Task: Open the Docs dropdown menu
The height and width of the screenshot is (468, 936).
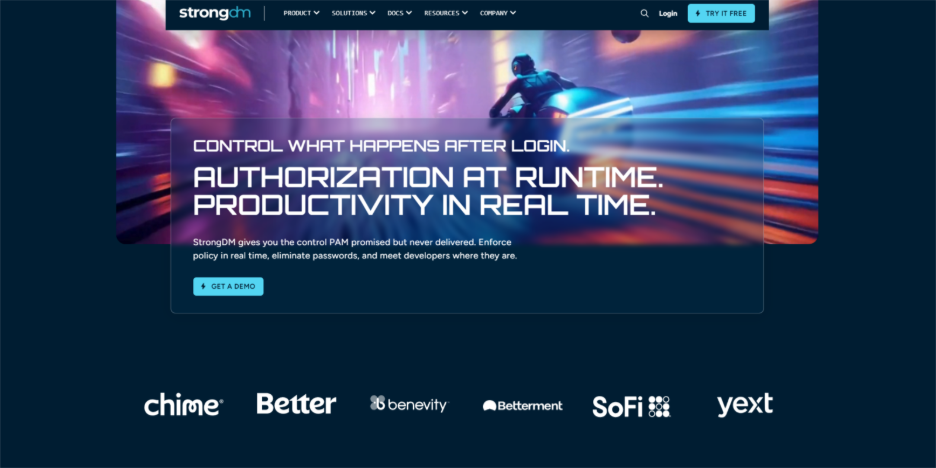Action: click(x=399, y=13)
